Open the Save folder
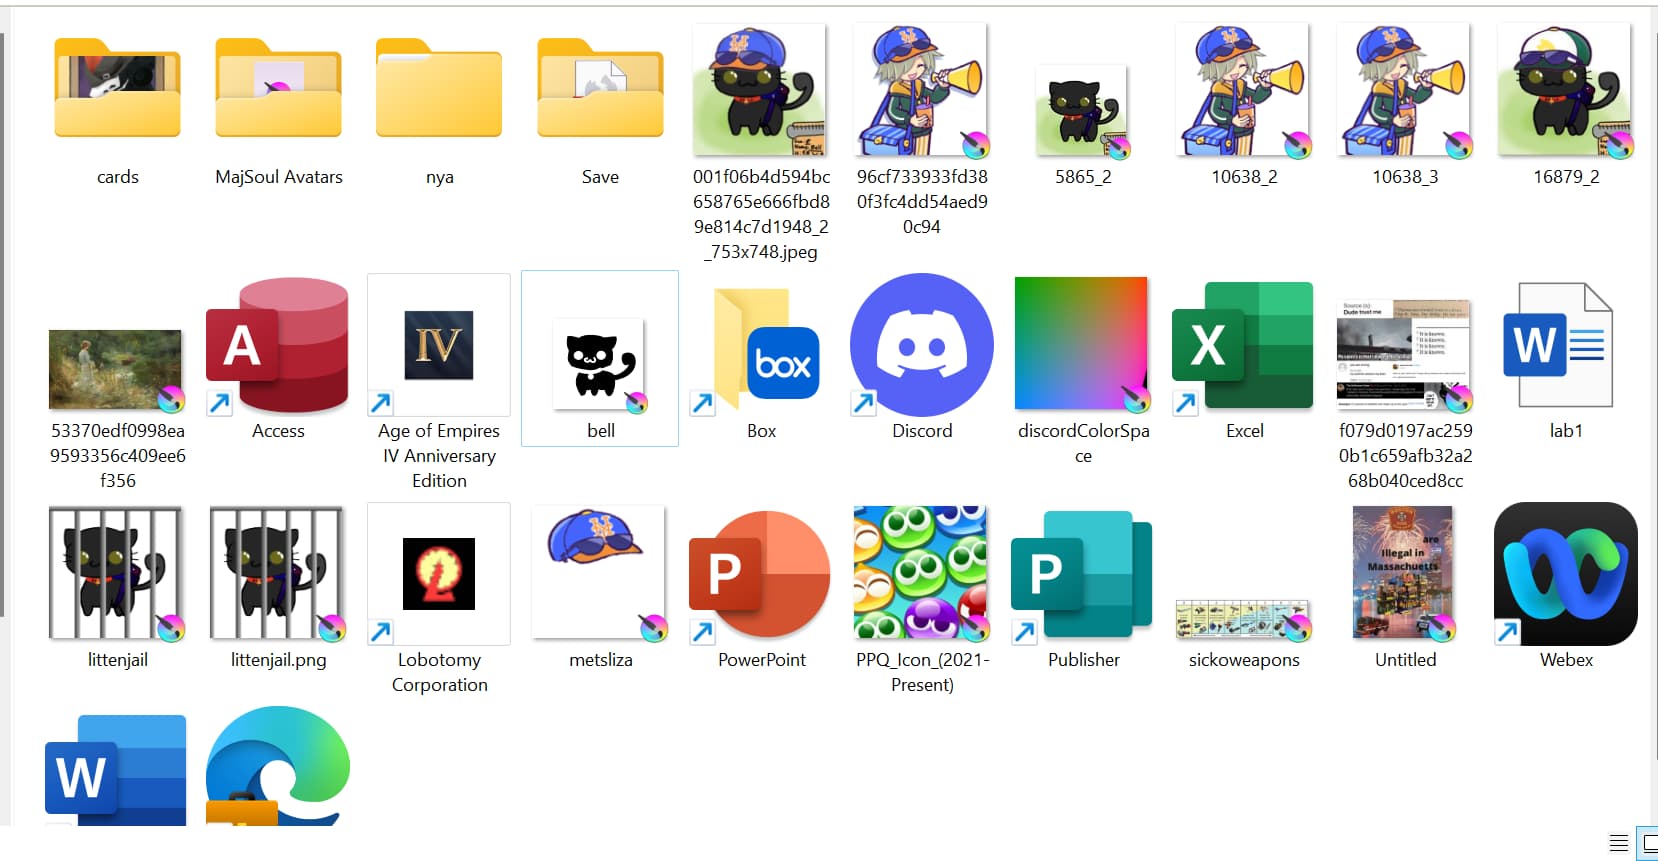This screenshot has height=861, width=1658. pyautogui.click(x=600, y=88)
